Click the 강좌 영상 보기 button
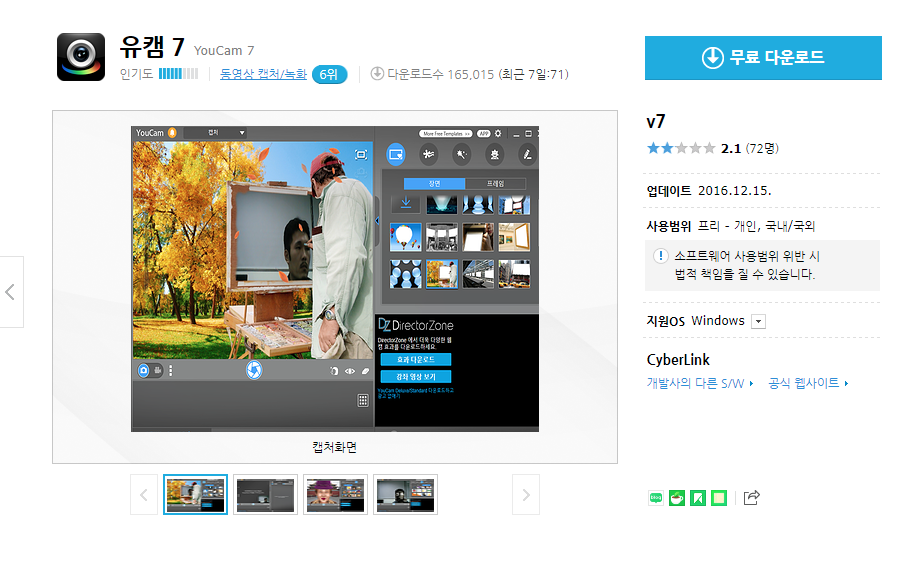This screenshot has height=564, width=911. 416,376
